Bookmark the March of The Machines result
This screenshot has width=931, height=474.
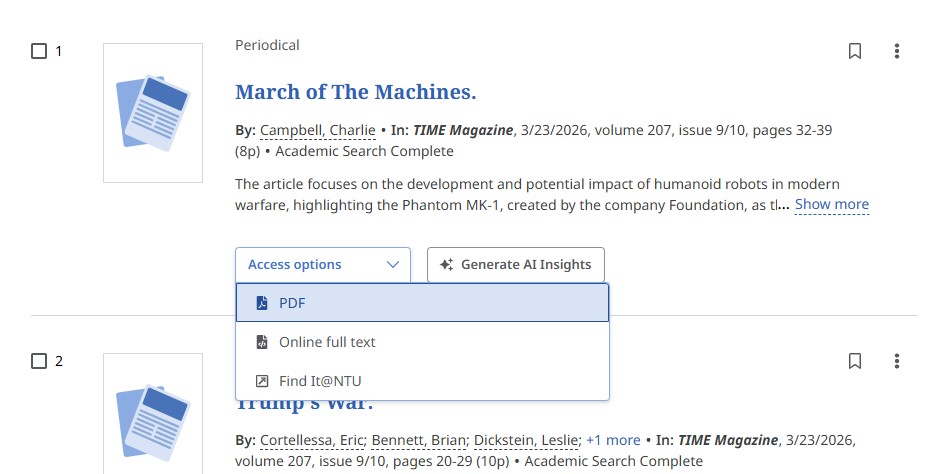(x=855, y=51)
